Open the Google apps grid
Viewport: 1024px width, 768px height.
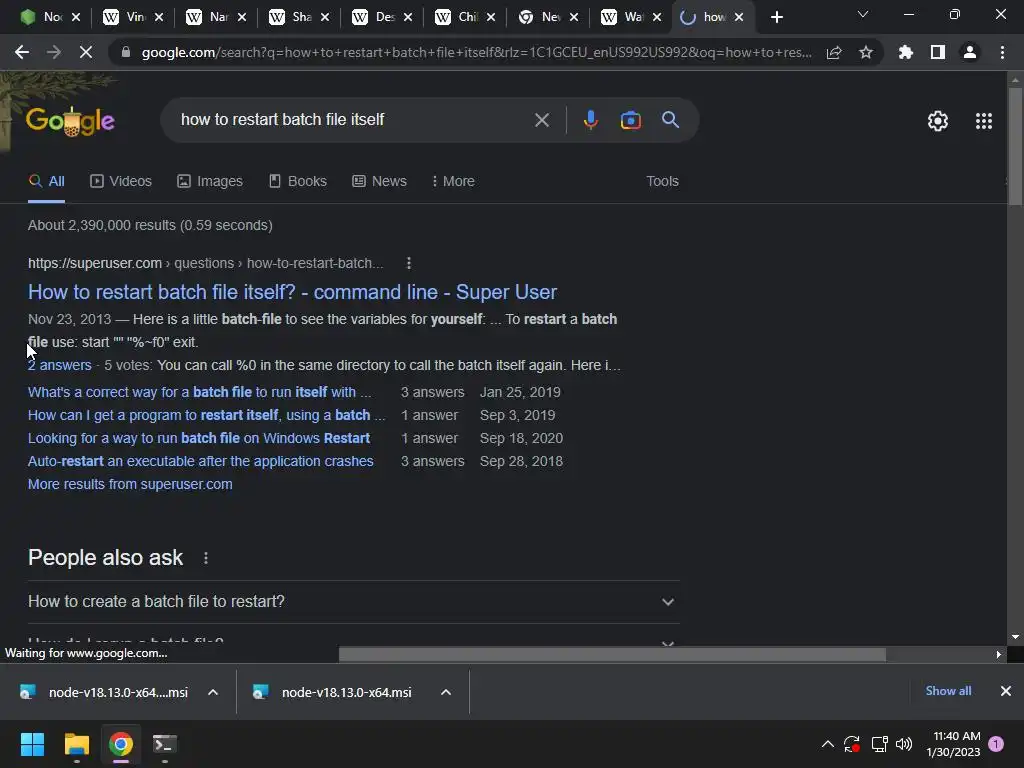click(984, 121)
